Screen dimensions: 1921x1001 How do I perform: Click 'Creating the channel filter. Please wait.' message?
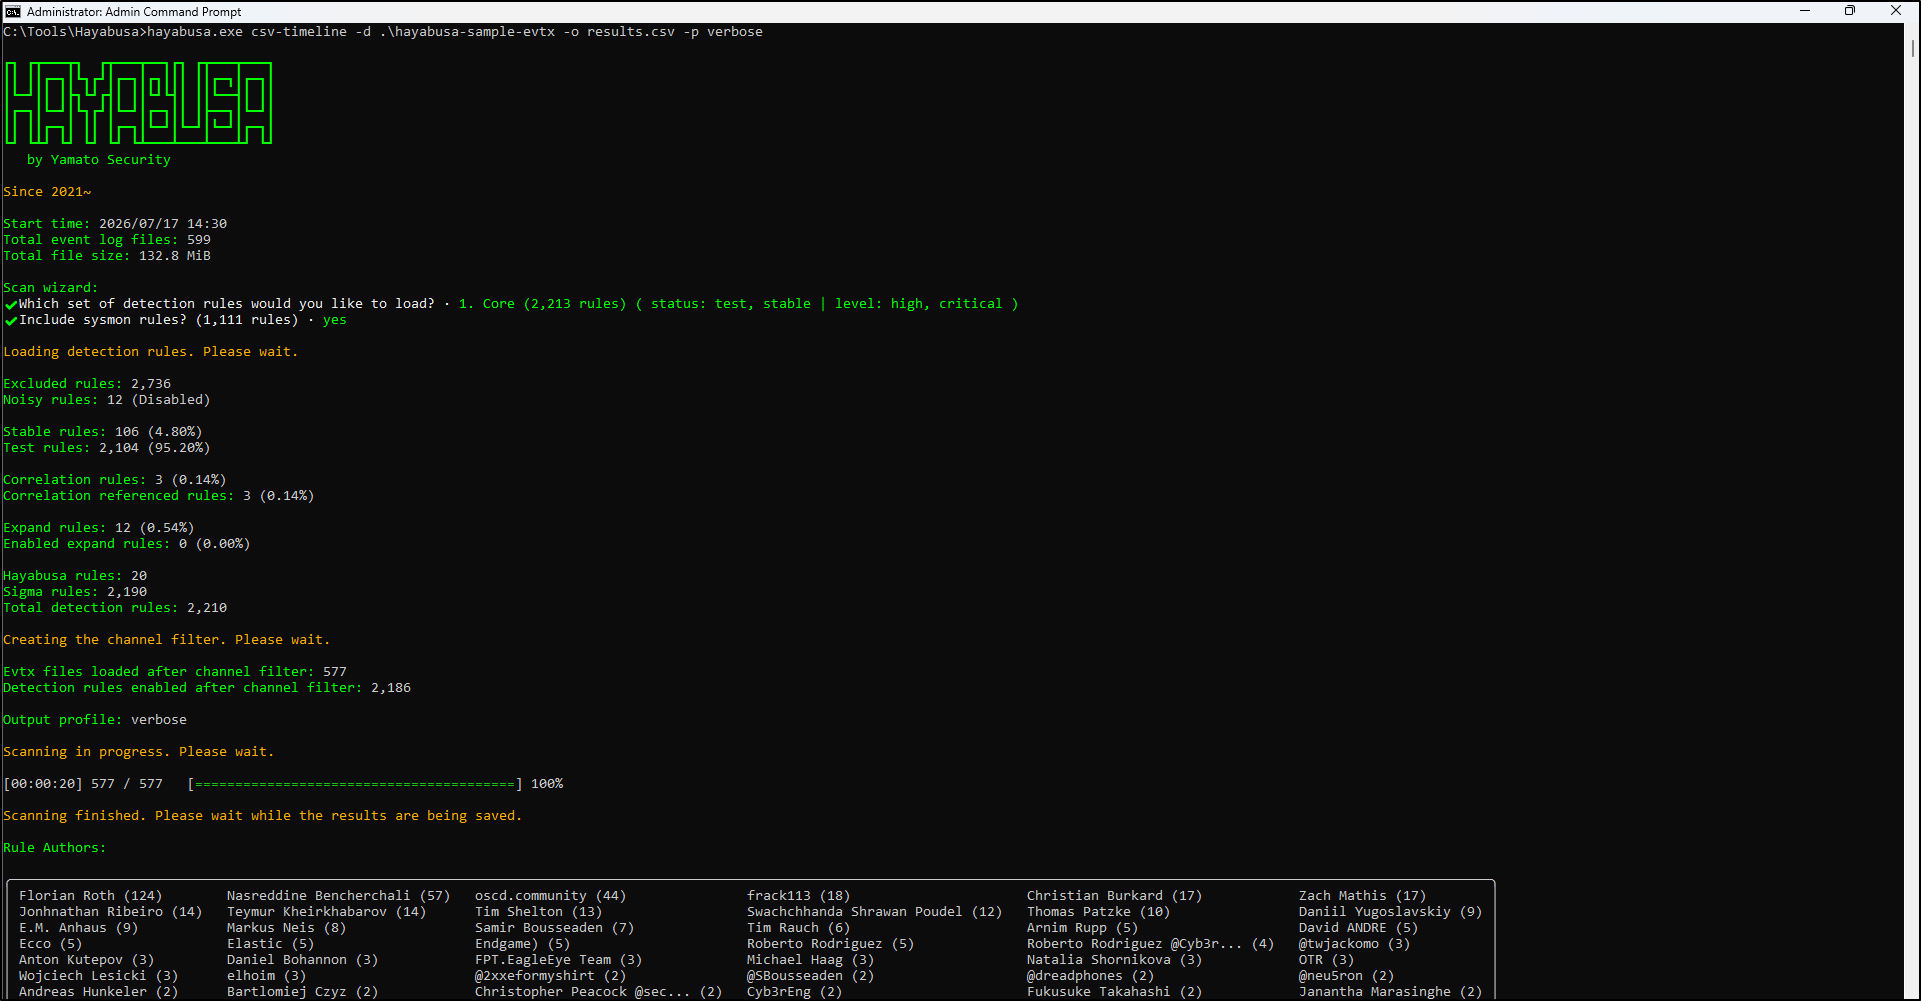point(167,640)
